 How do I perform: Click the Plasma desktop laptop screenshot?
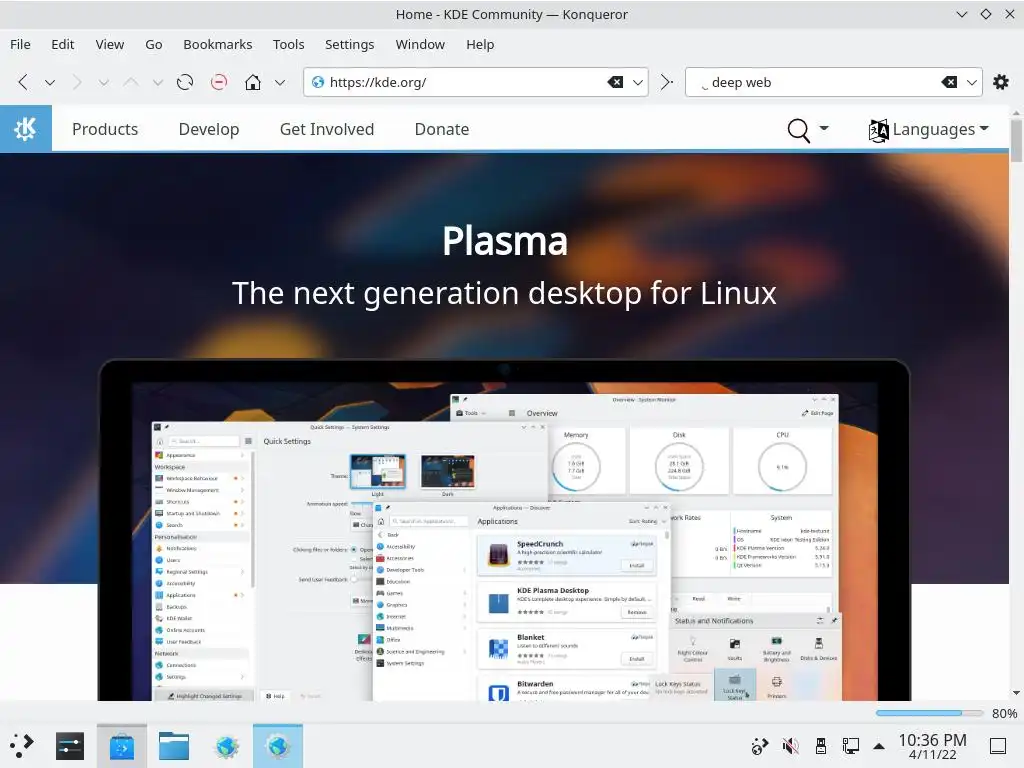click(504, 530)
